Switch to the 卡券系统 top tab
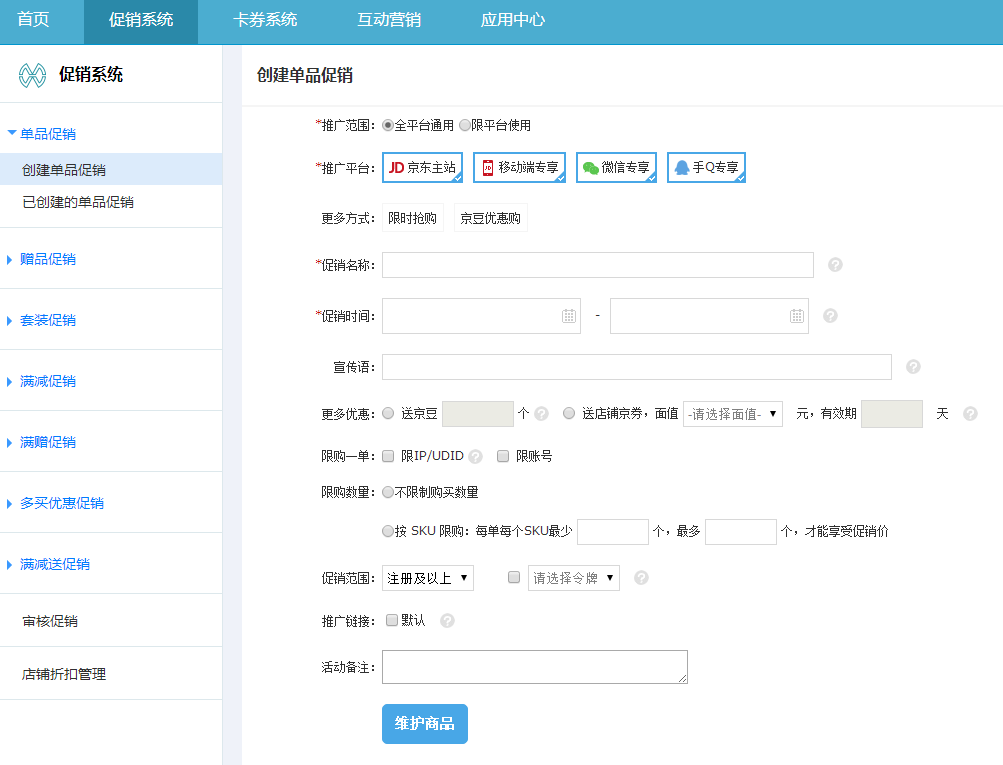Screen dimensions: 1003x765 click(265, 20)
